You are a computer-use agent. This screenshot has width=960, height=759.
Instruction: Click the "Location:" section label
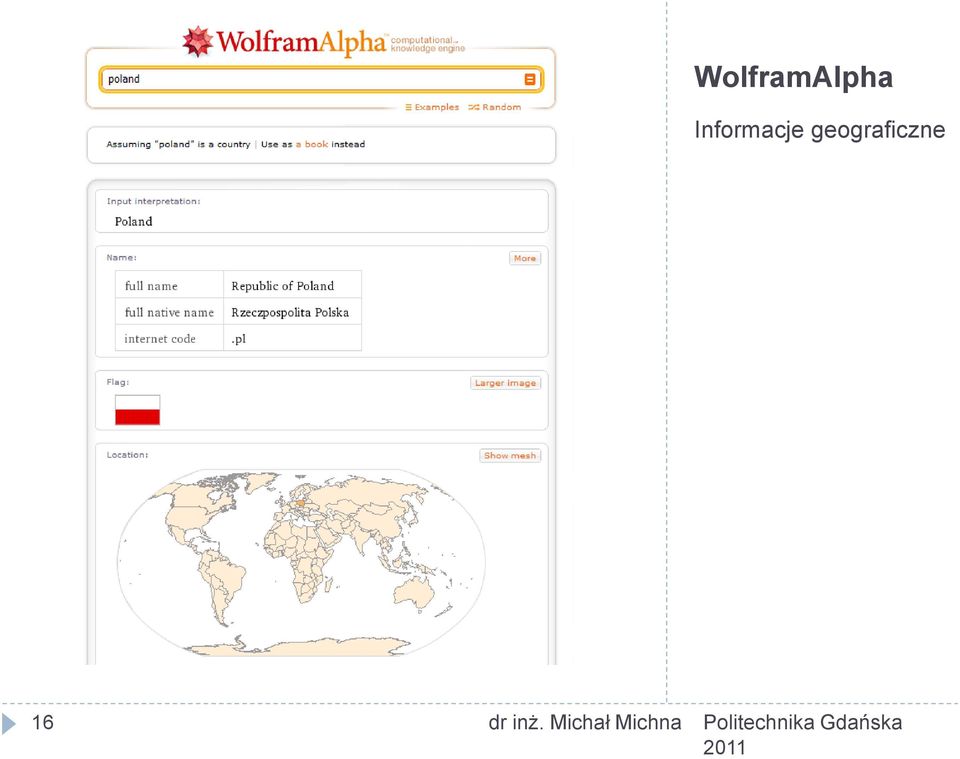127,455
